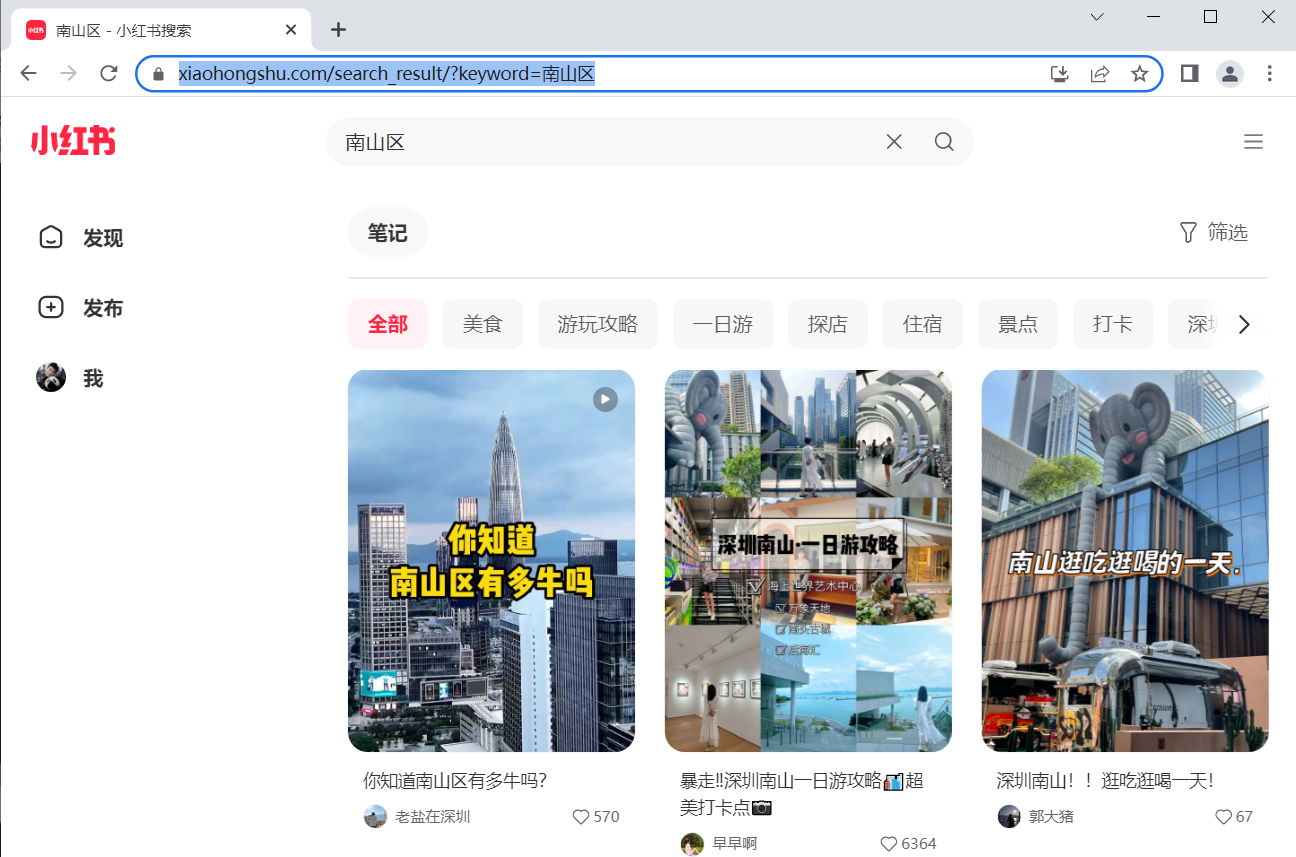Open the tab search dropdown chevron
This screenshot has height=857, width=1296.
click(1097, 17)
